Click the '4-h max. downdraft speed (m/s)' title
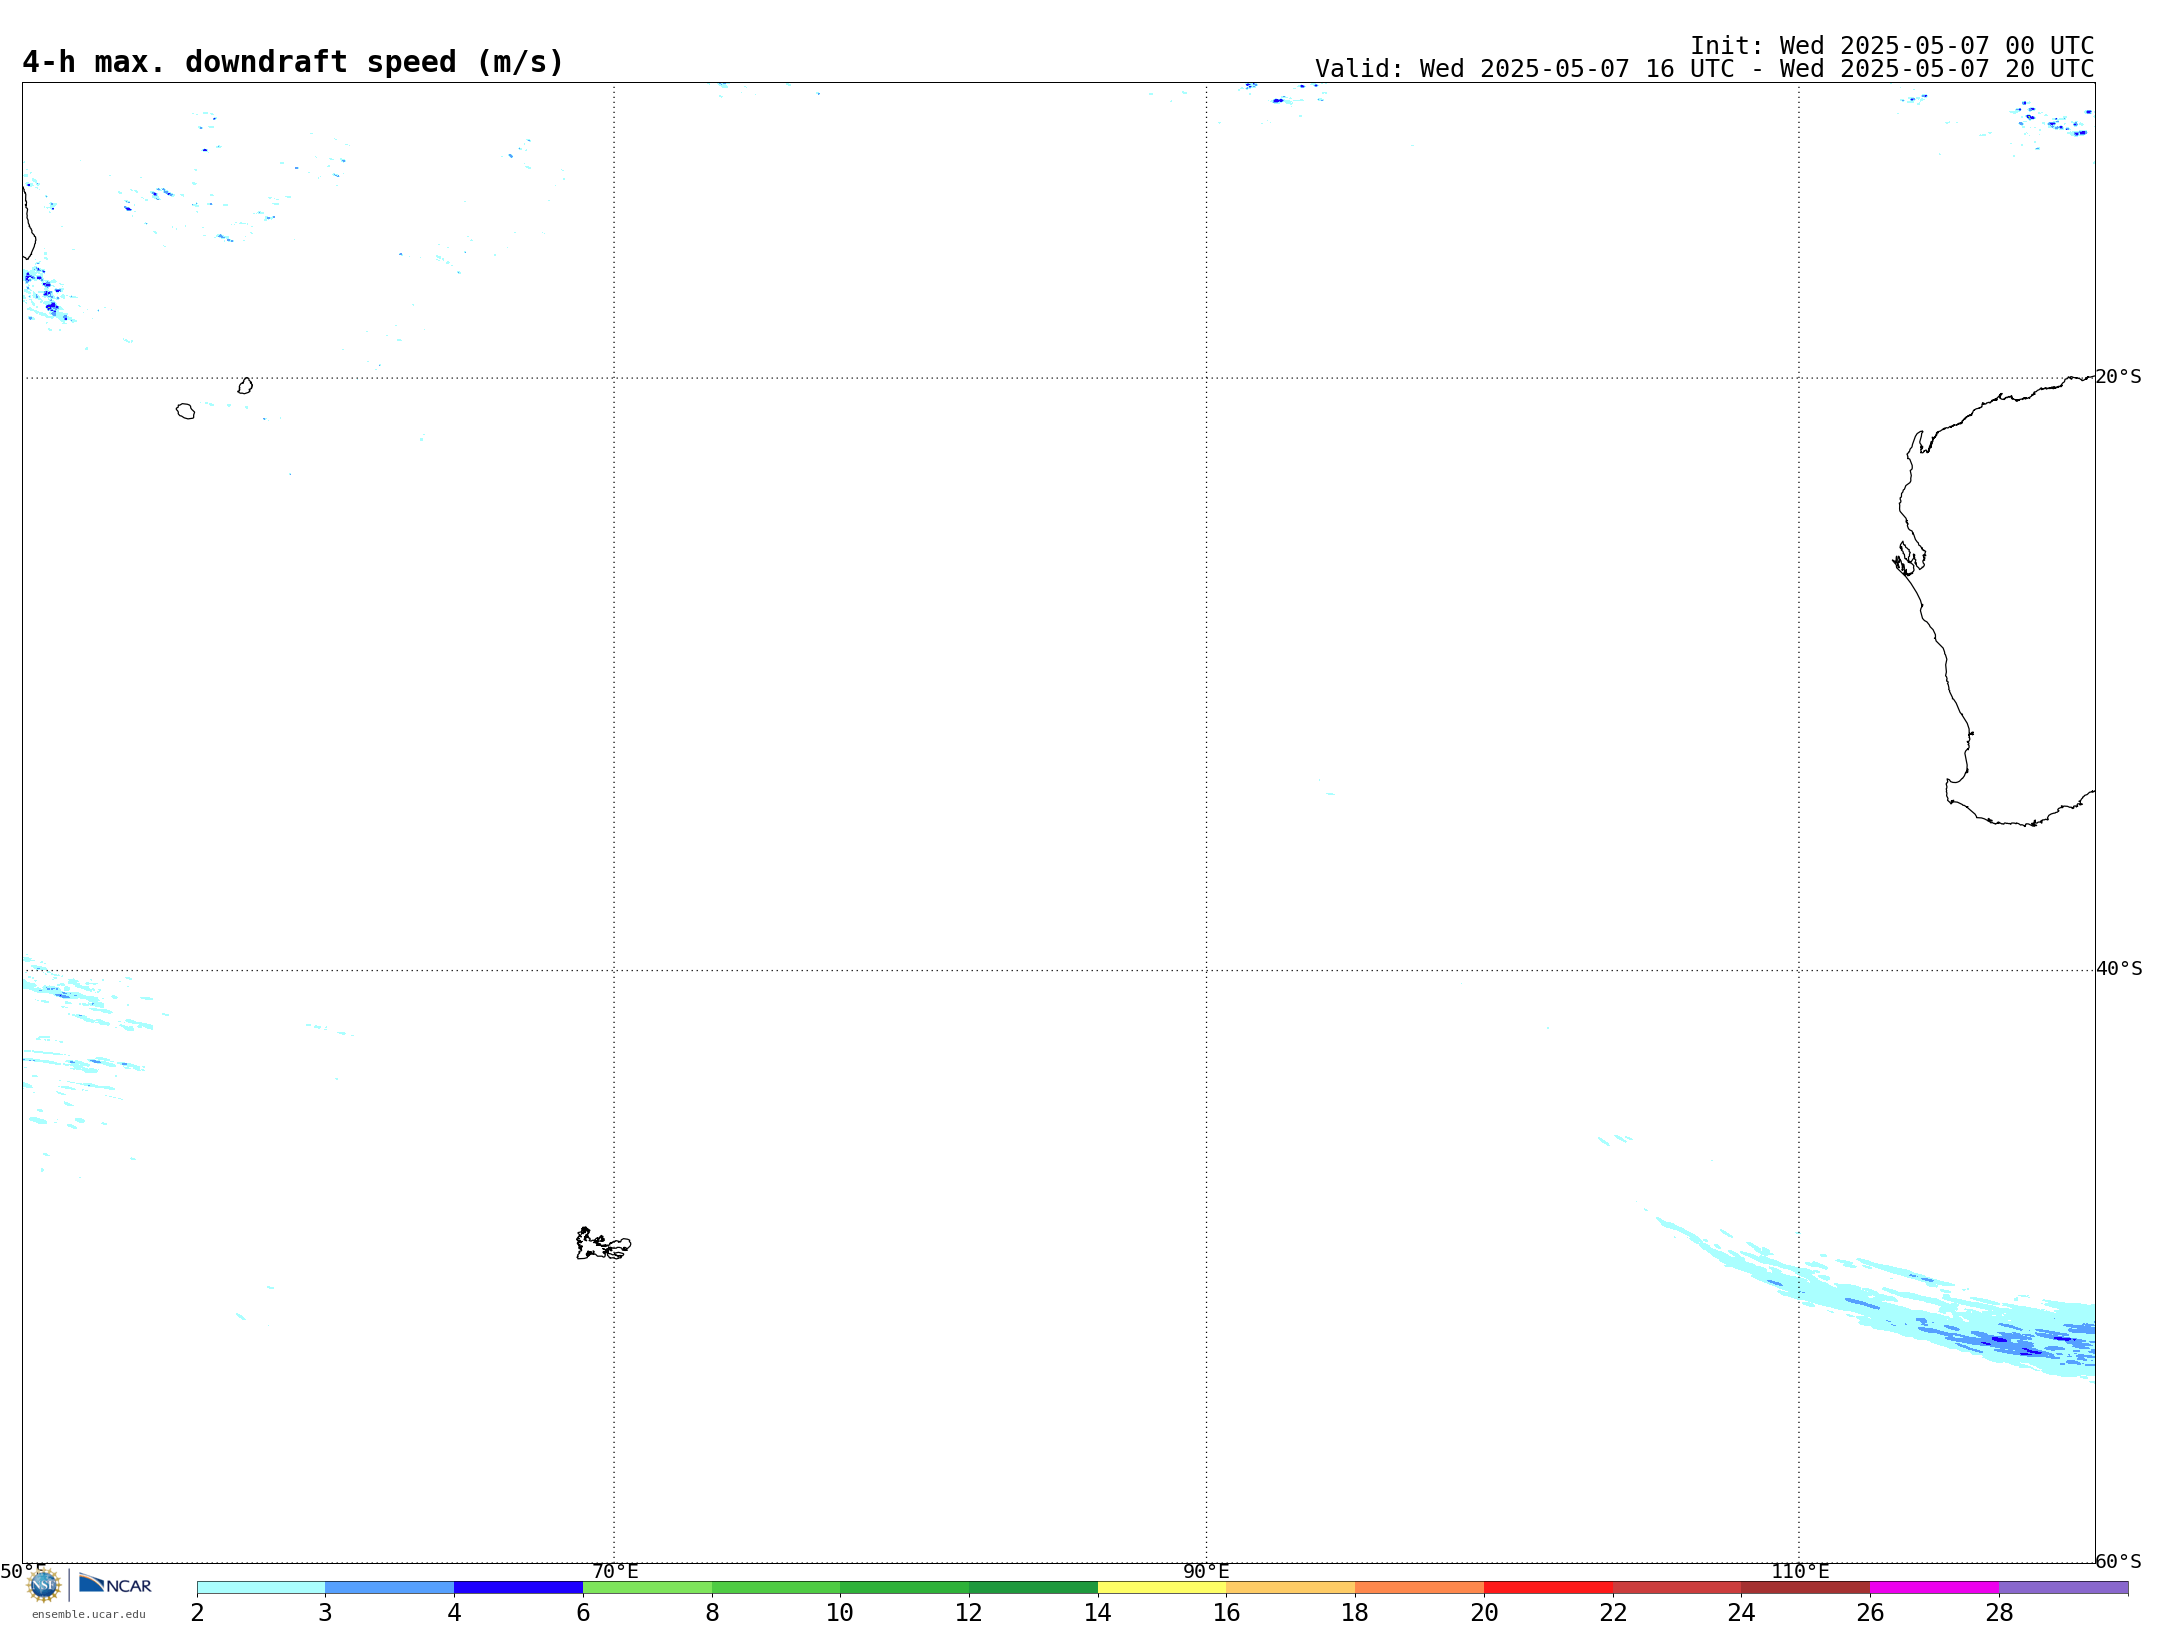Viewport: 2160px width, 1626px height. pyautogui.click(x=293, y=62)
